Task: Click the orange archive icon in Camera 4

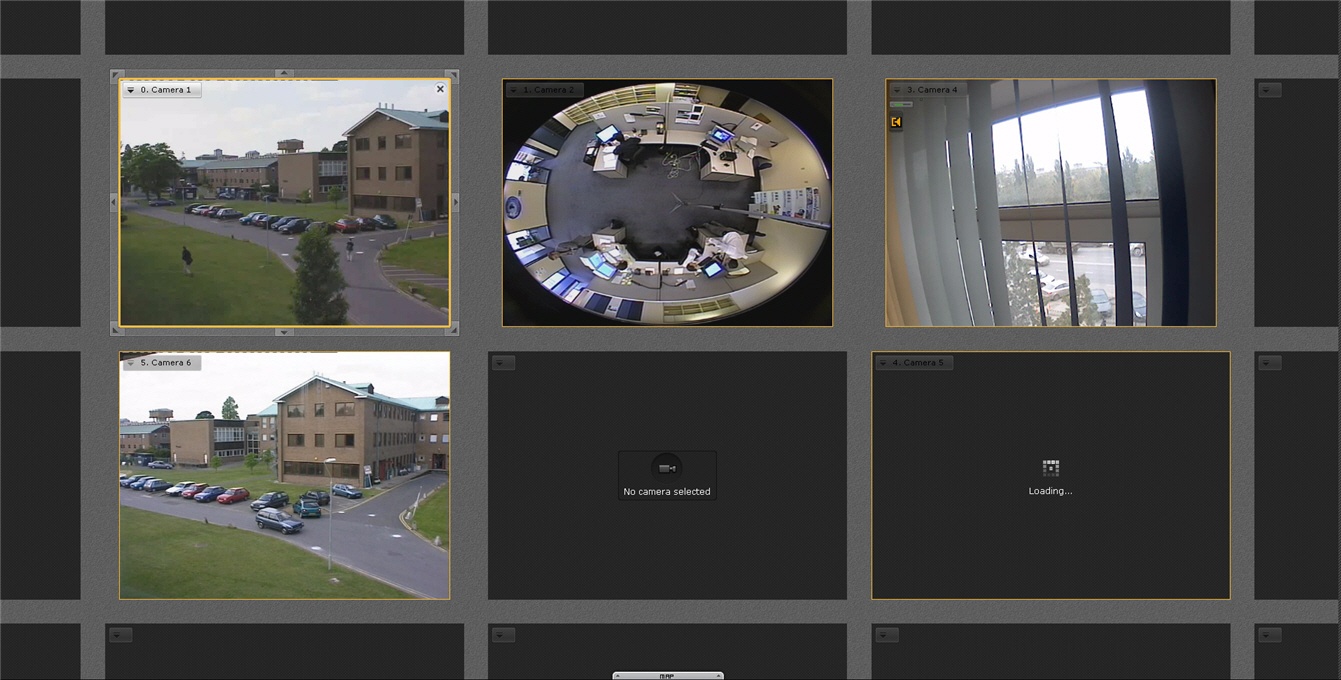Action: [896, 122]
